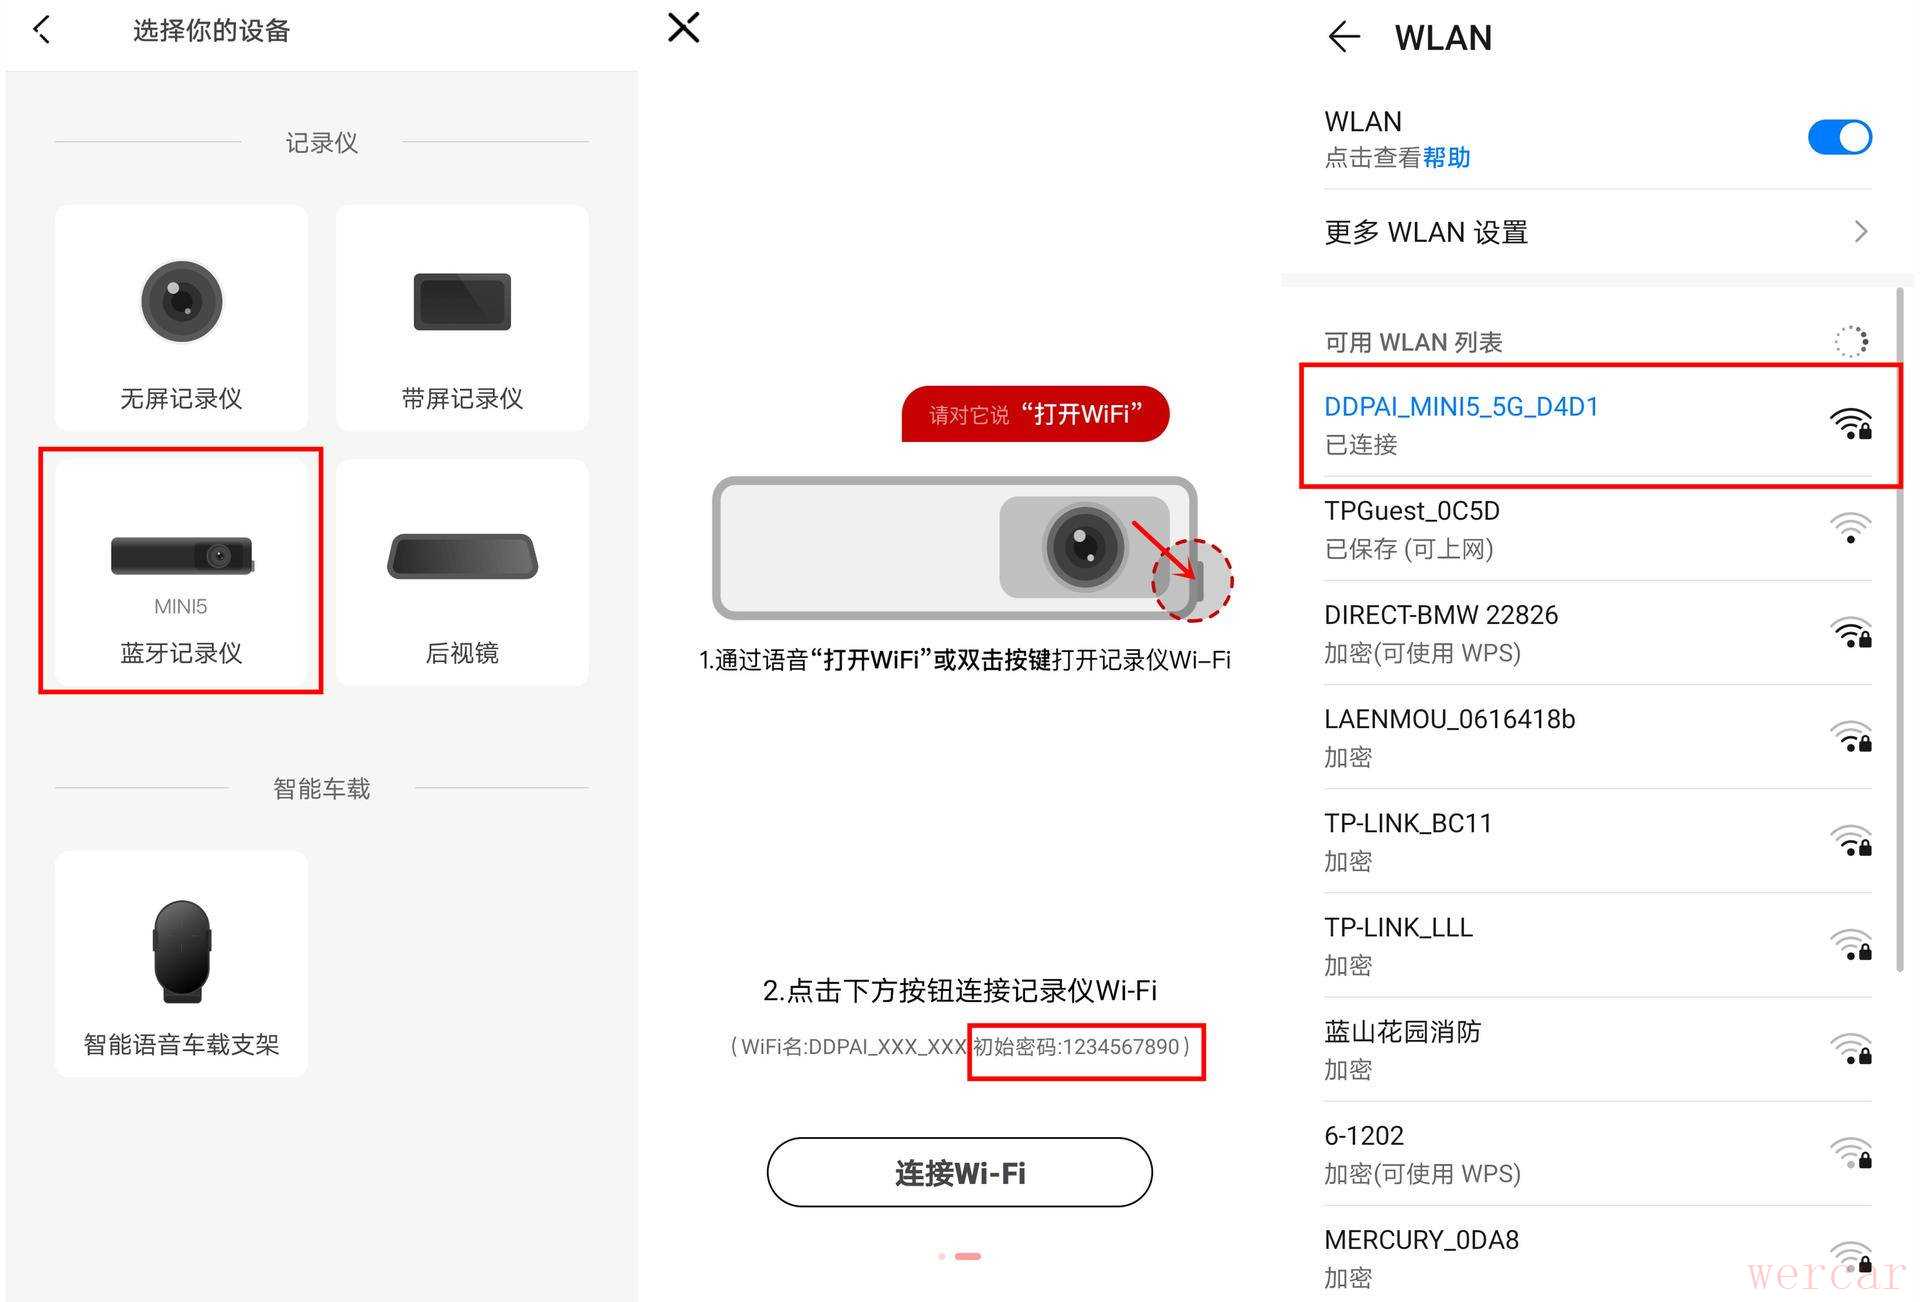Choose the 蓝山花园消防 network
Image resolution: width=1920 pixels, height=1302 pixels.
[x=1598, y=1049]
